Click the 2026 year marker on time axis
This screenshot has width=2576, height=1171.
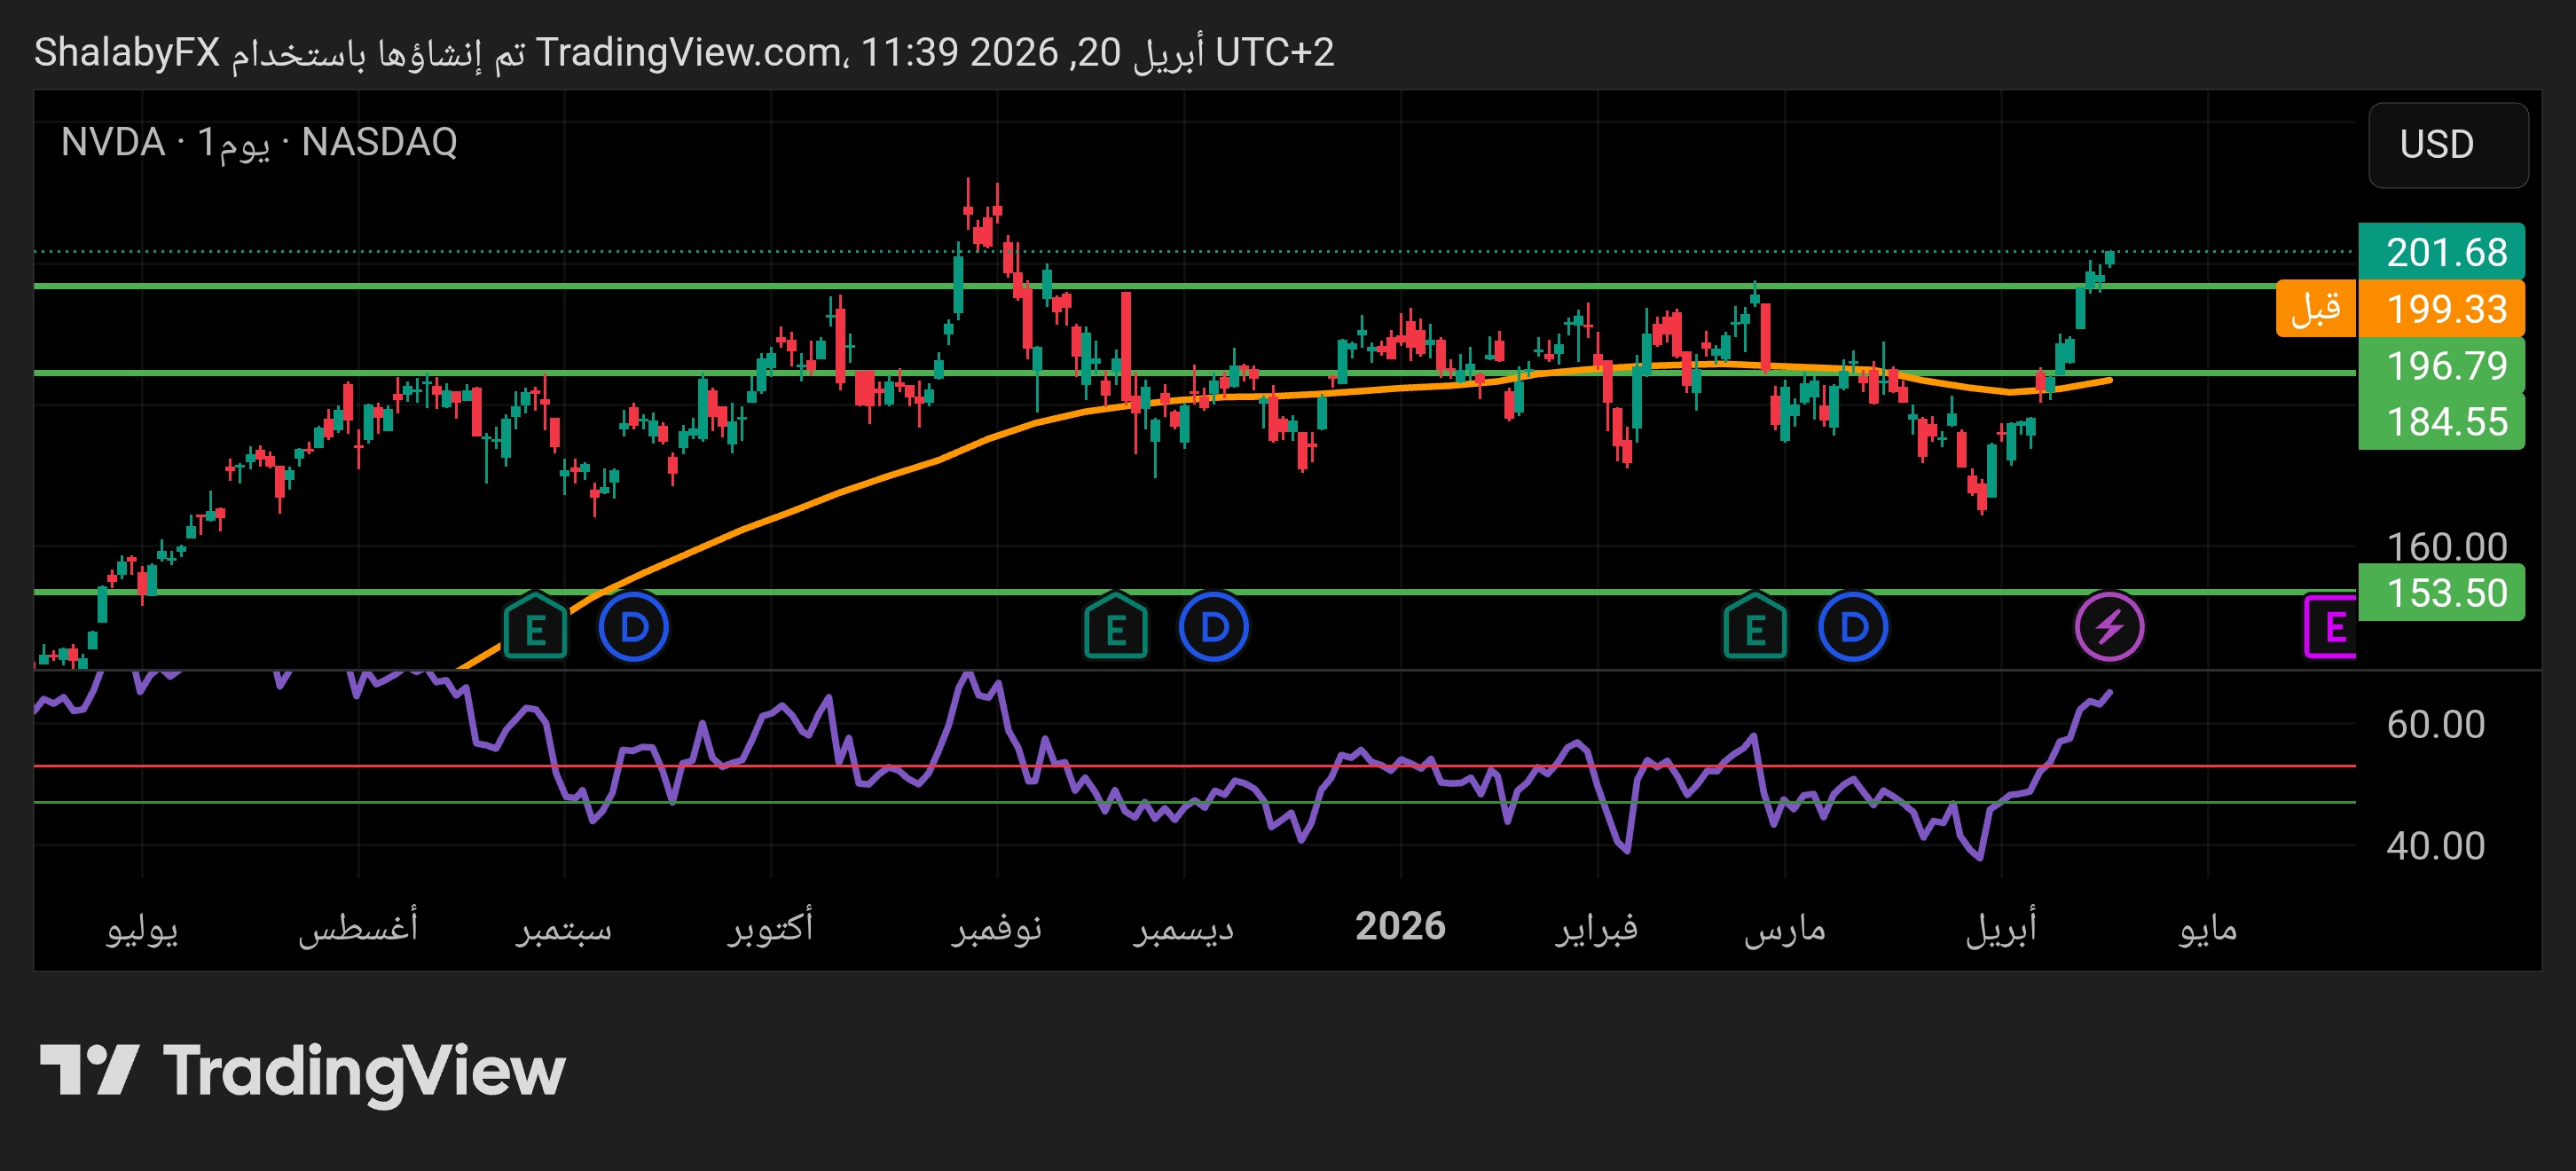click(1399, 927)
